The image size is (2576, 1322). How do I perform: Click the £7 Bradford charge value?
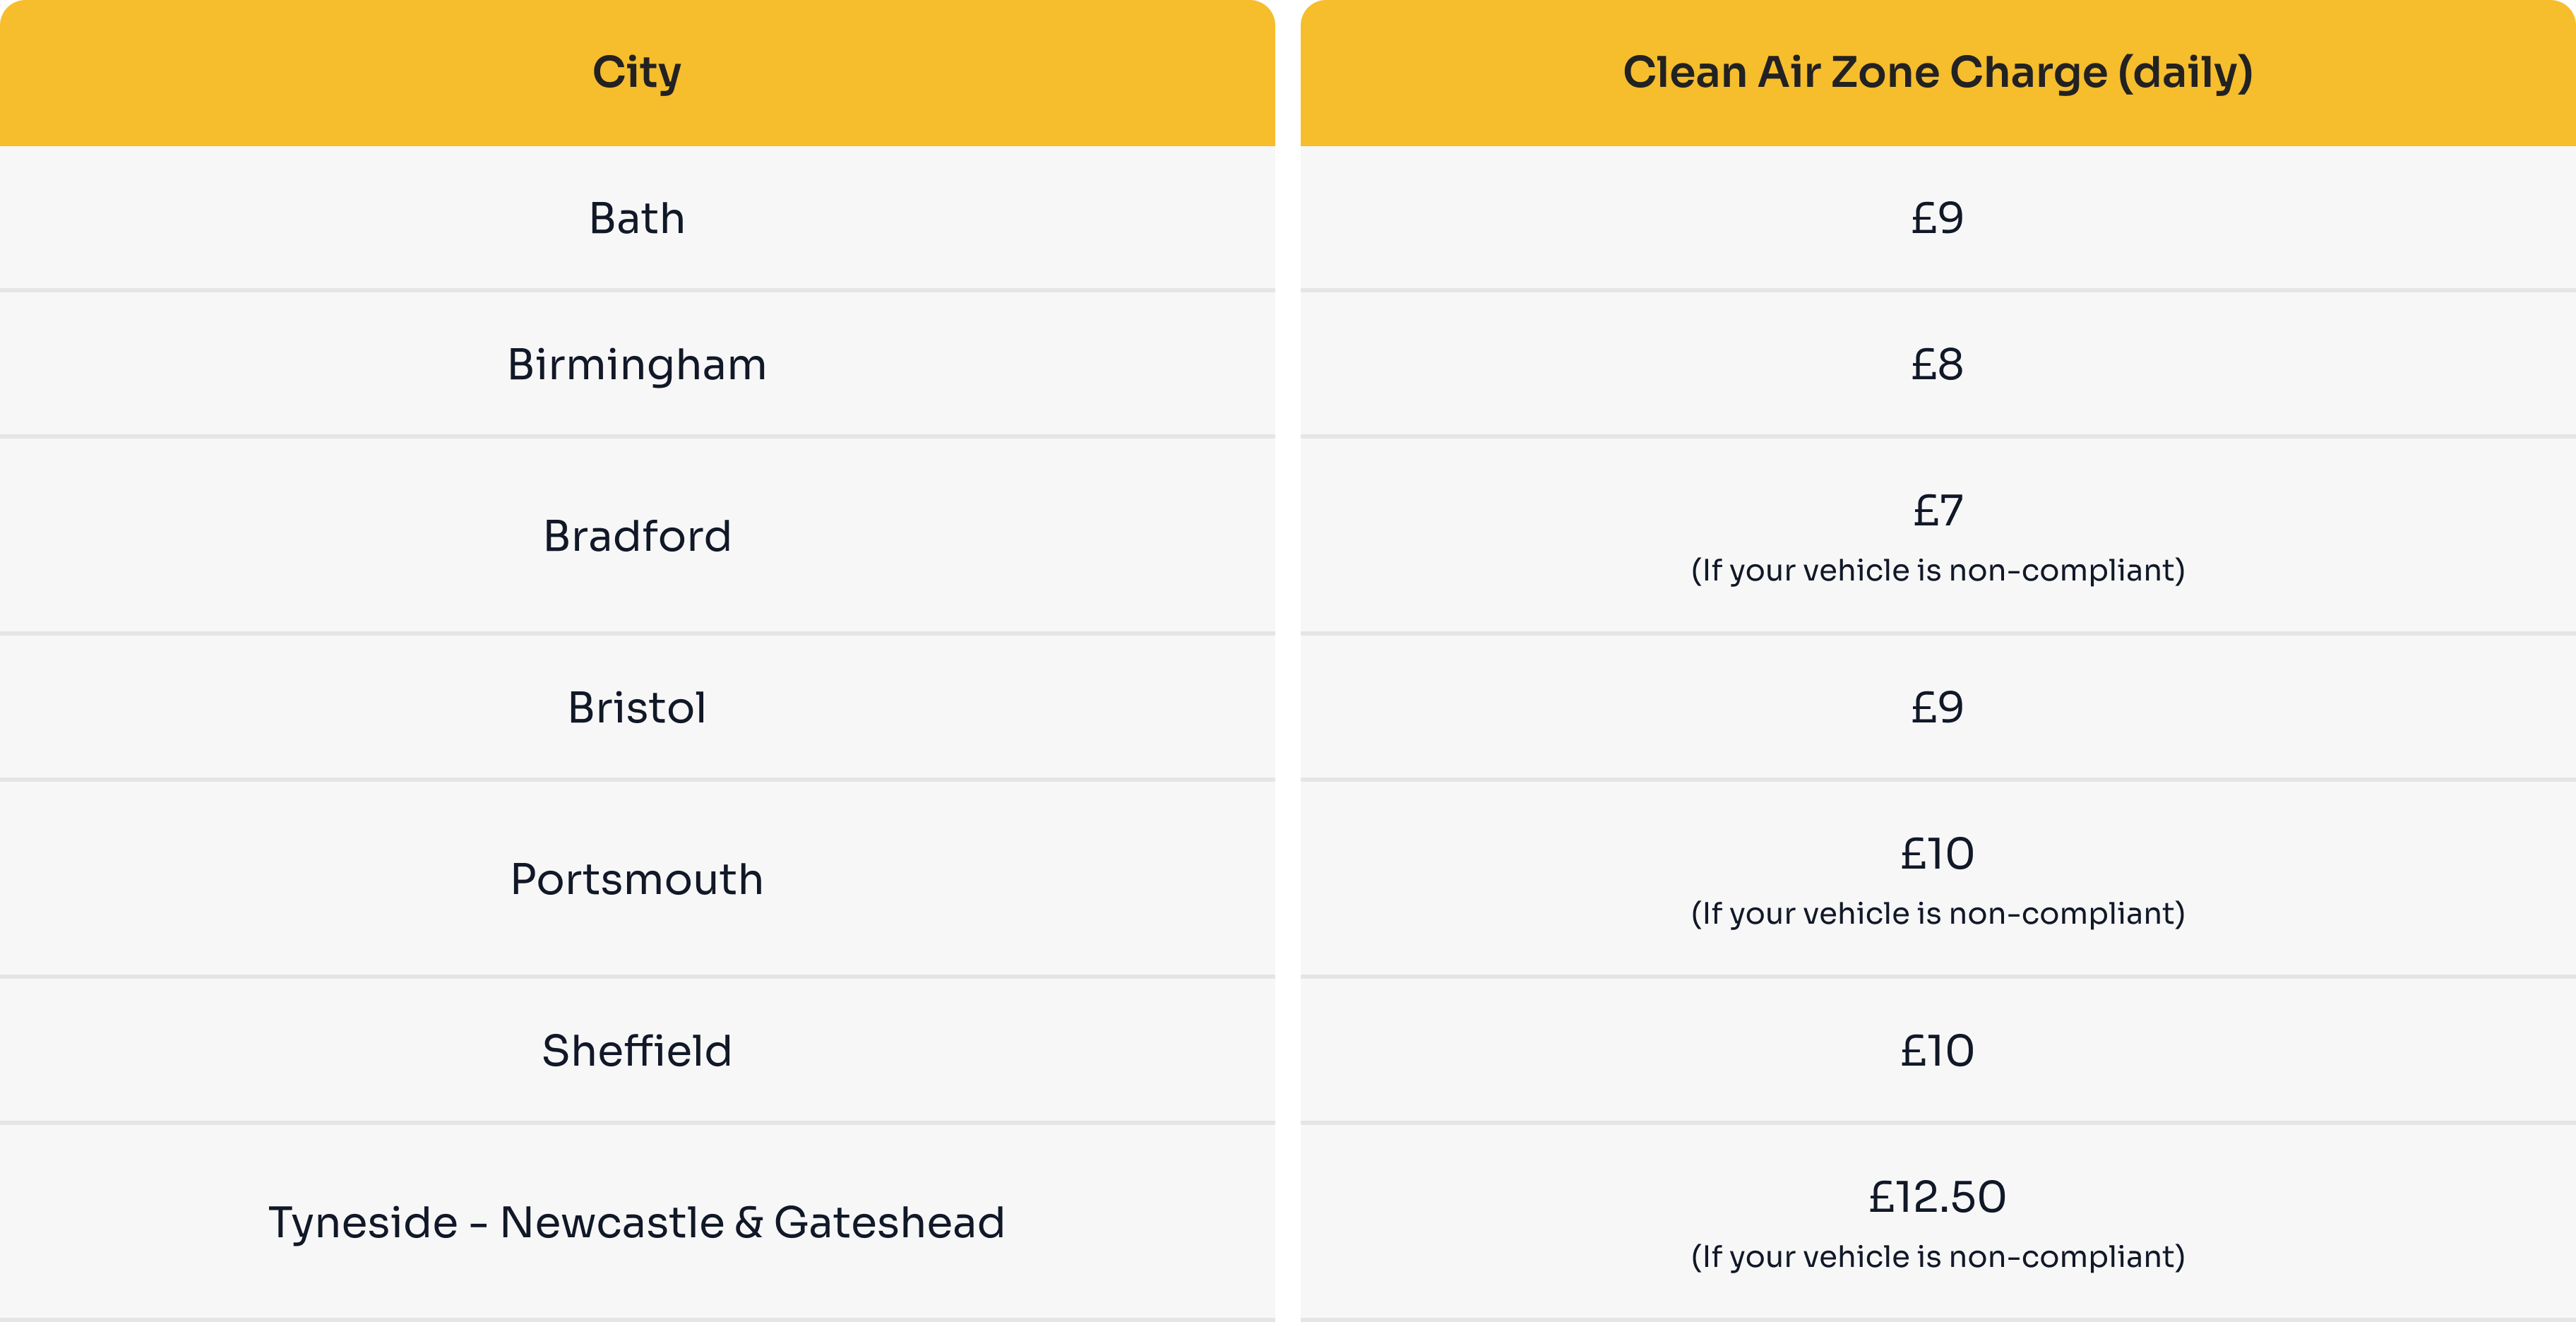(1937, 511)
